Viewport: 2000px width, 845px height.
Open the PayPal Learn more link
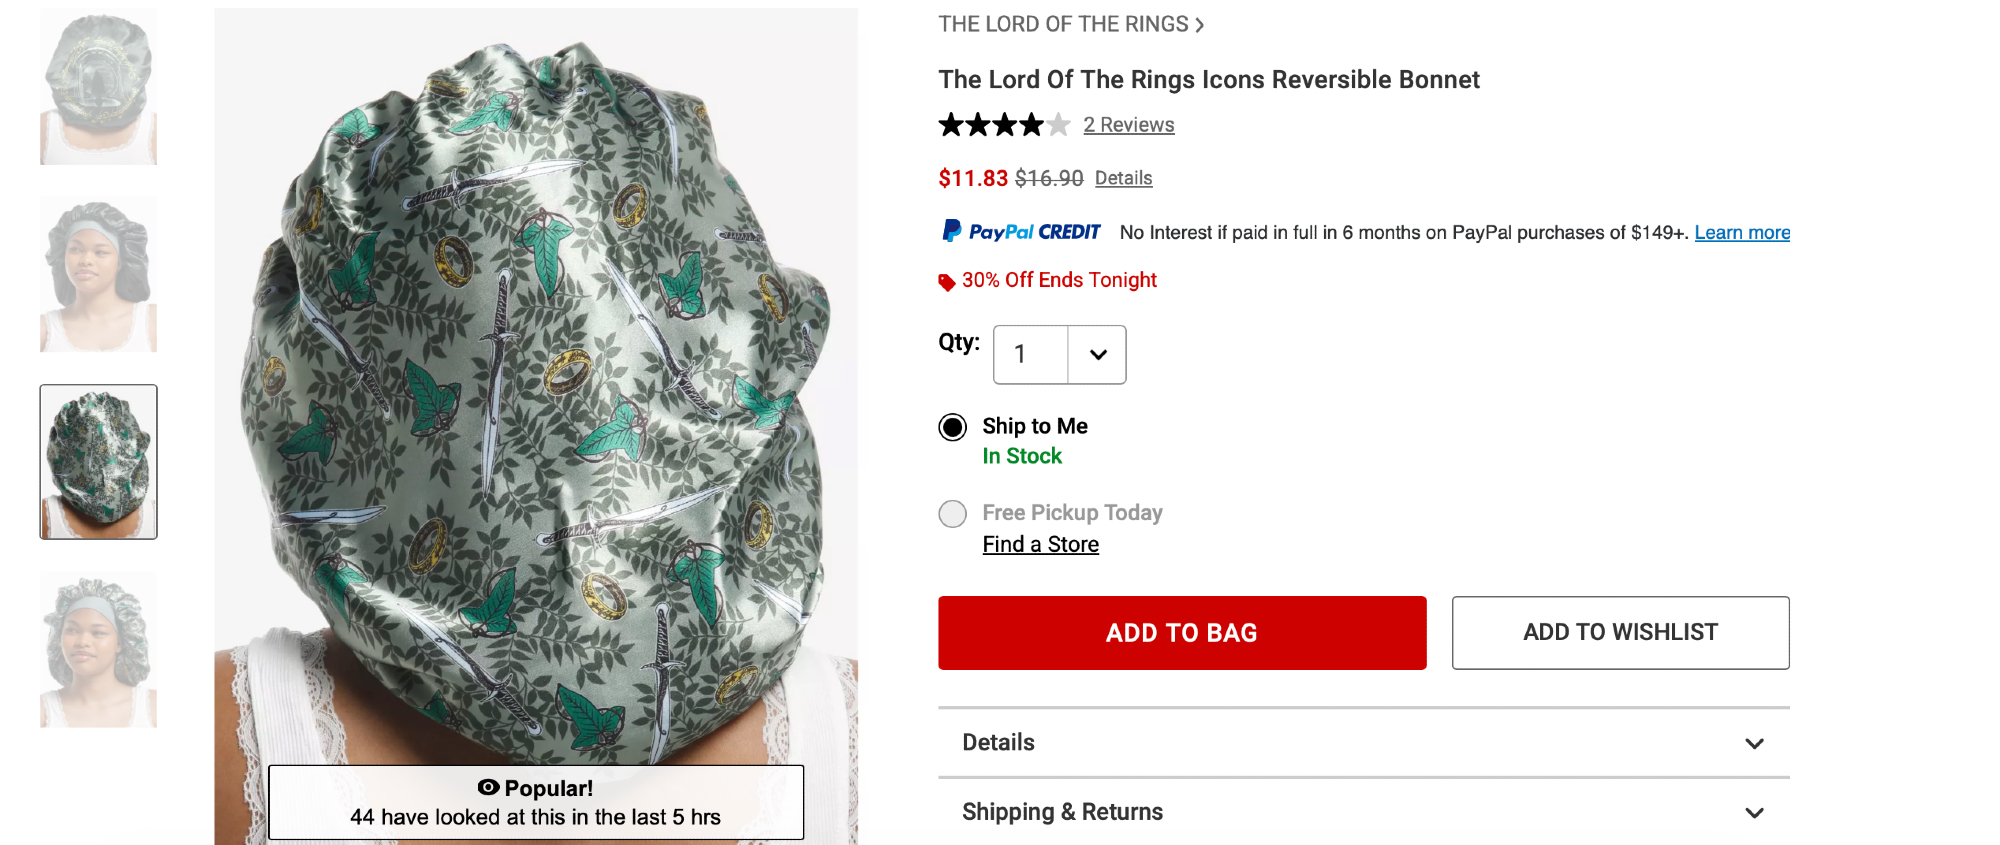[1742, 233]
